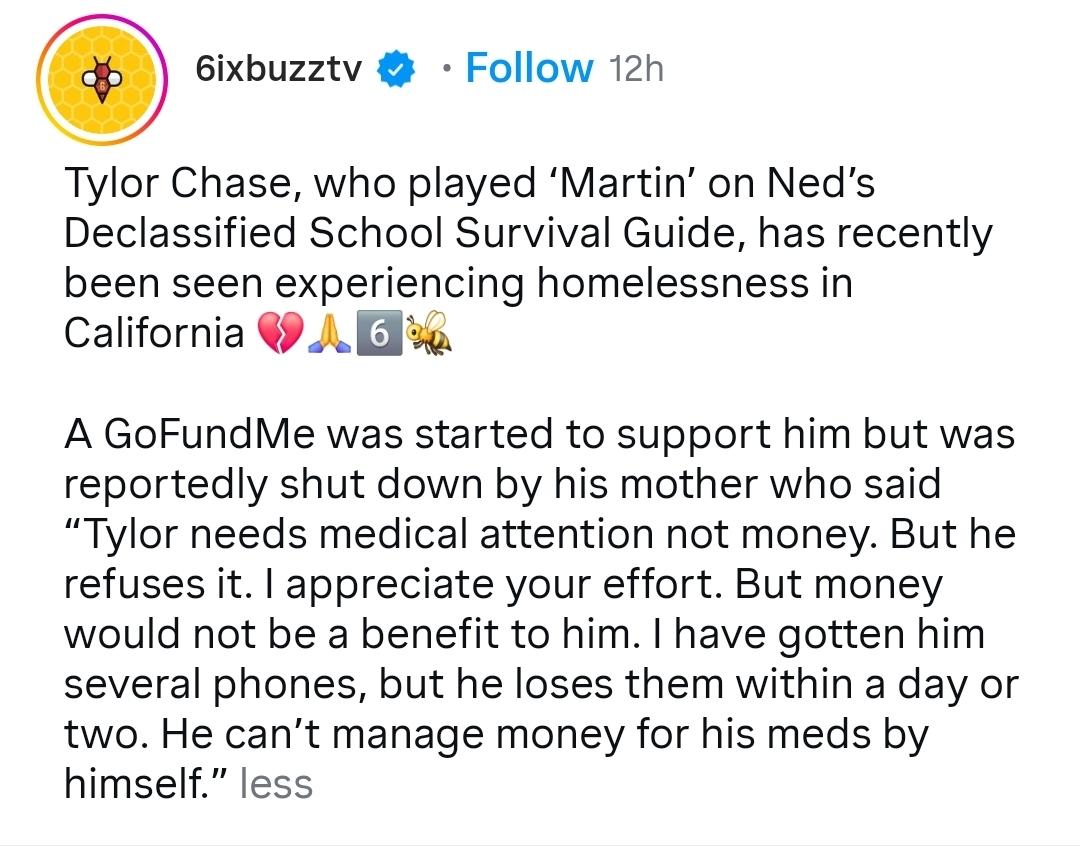Screen dimensions: 1080x847
Task: Click the bee emoji in caption
Action: click(x=429, y=336)
